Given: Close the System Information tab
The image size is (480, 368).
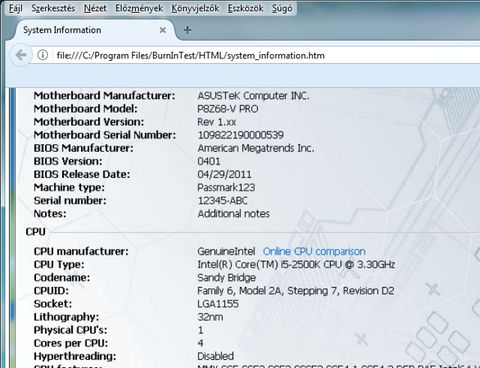Looking at the screenshot, I should [163, 30].
